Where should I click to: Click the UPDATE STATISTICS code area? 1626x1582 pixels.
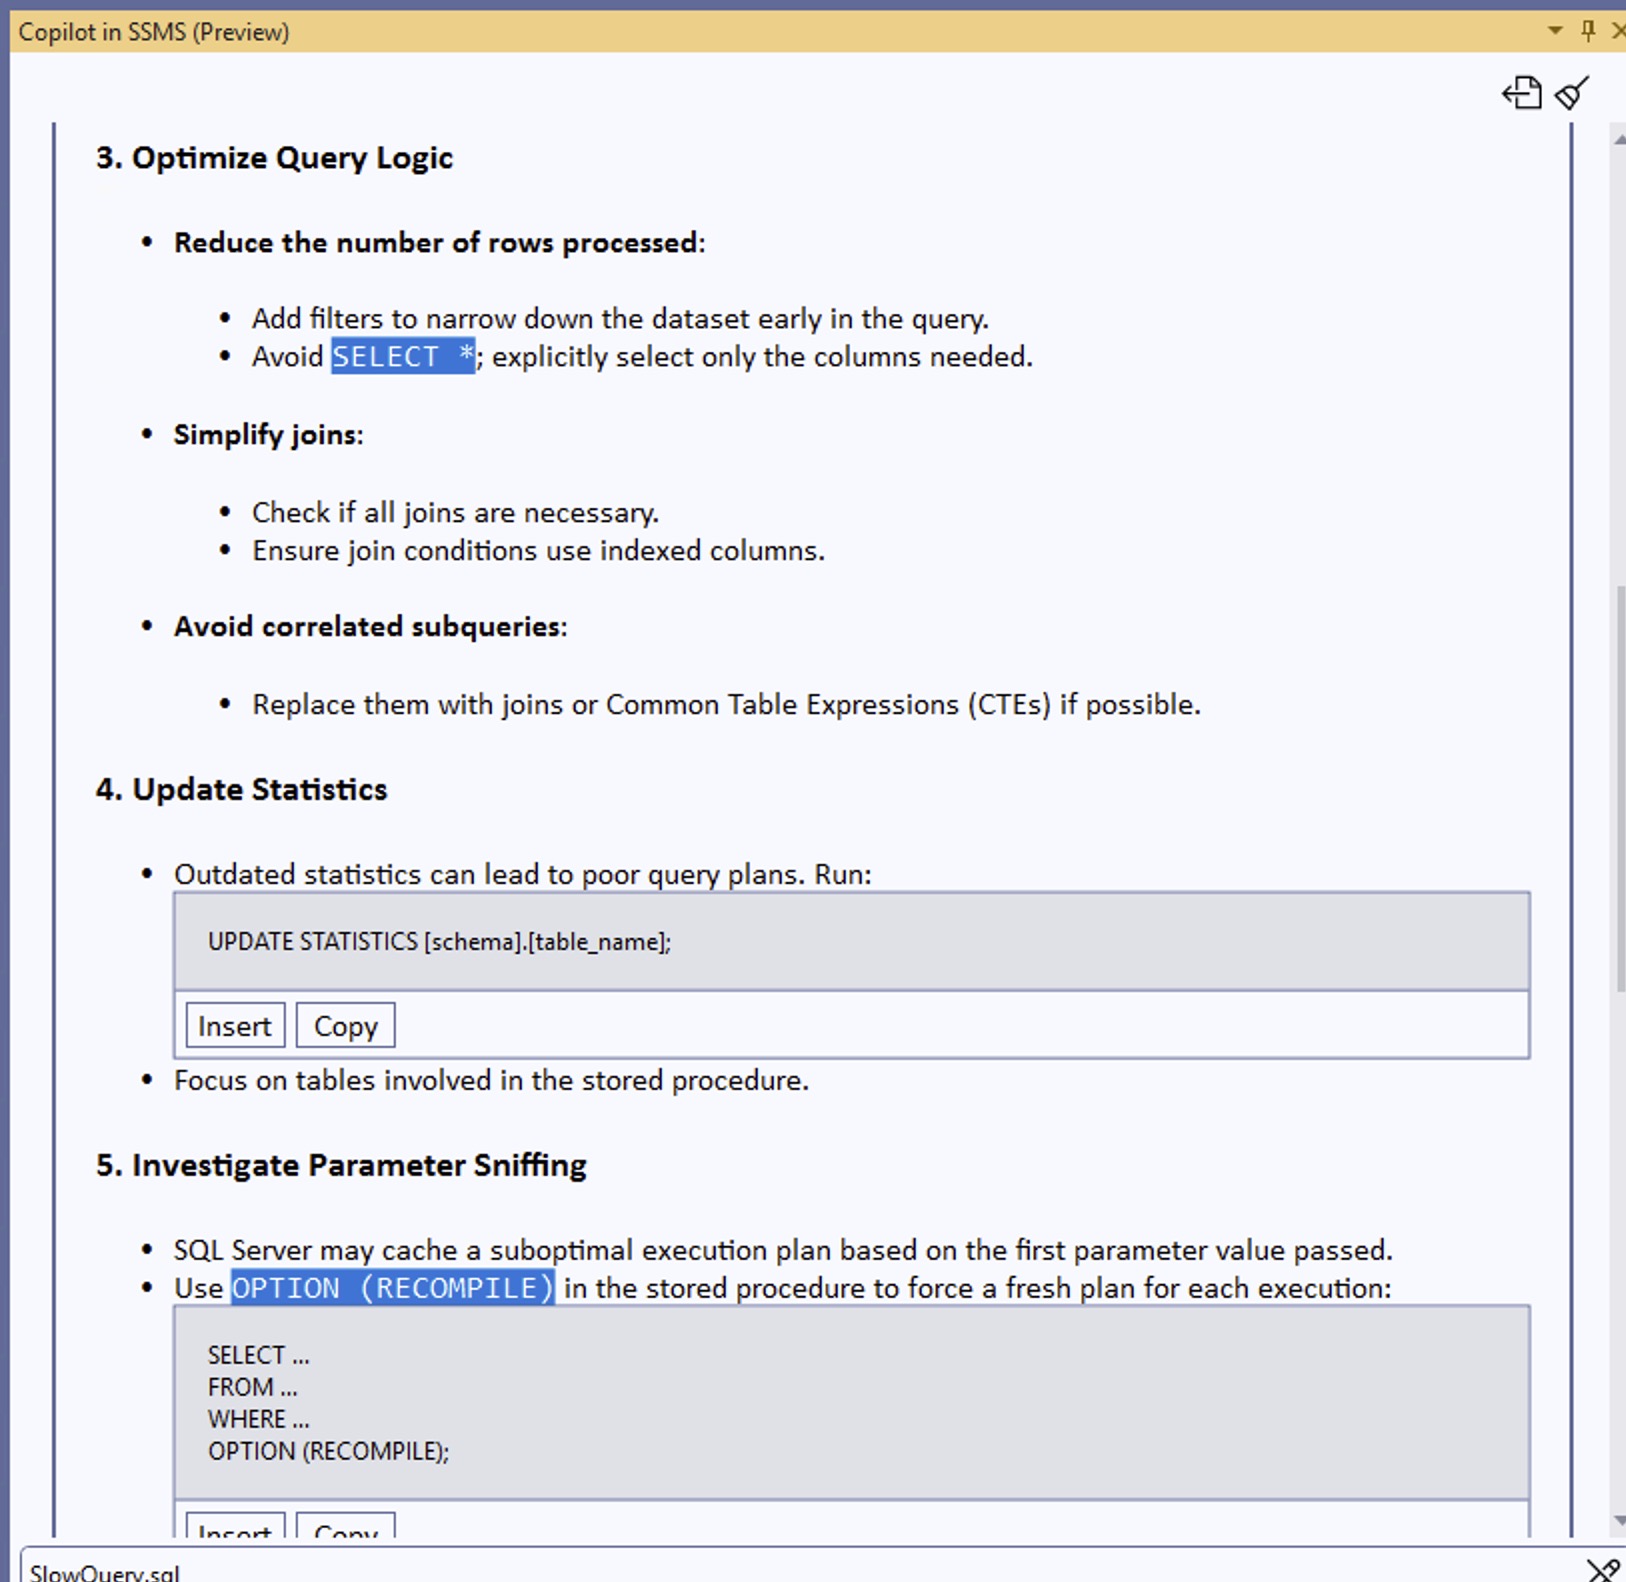439,941
